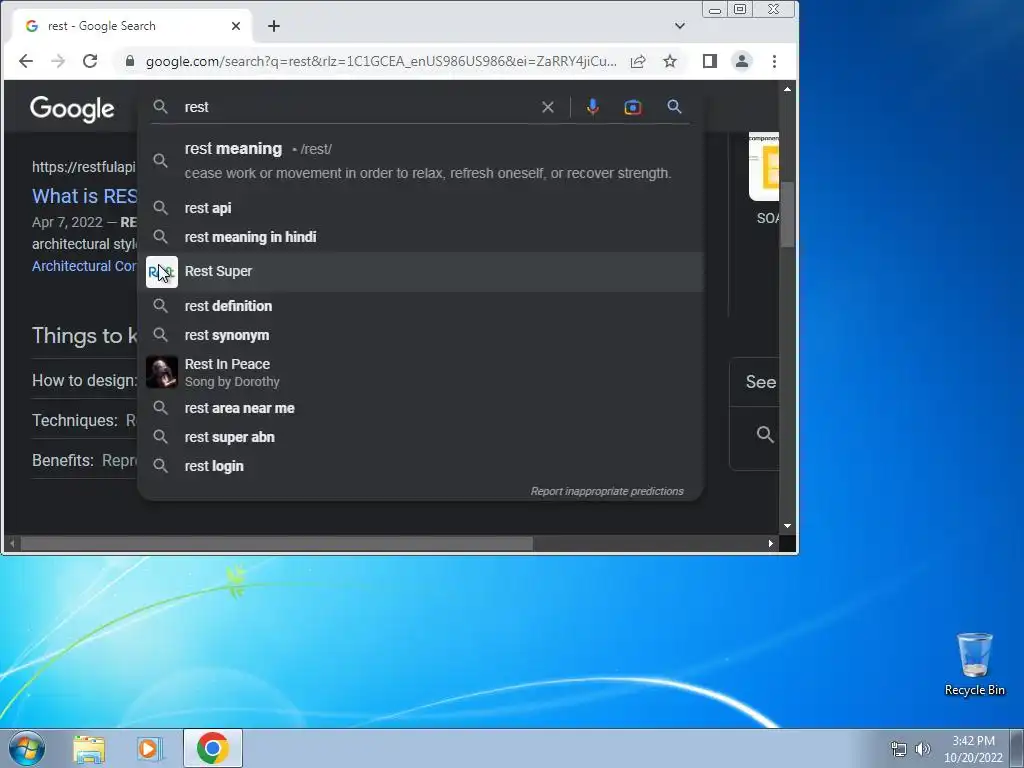Open Chrome side panel icon
Viewport: 1024px width, 768px height.
pyautogui.click(x=710, y=61)
